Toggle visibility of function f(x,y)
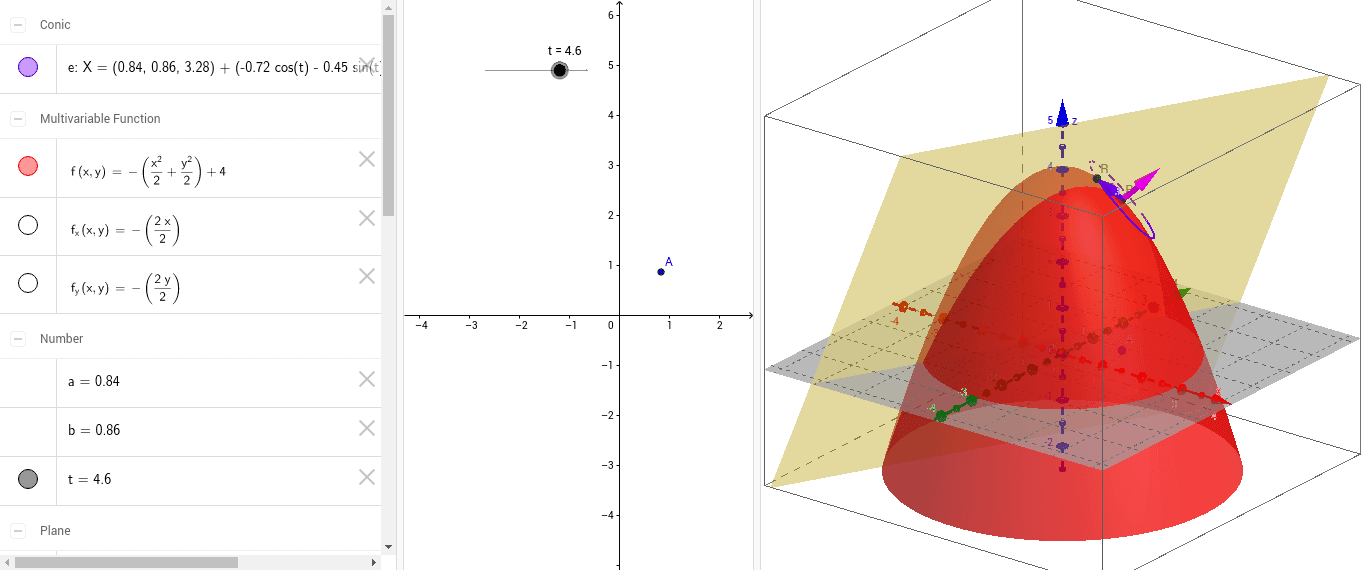Viewport: 1366px width, 572px height. click(x=28, y=166)
